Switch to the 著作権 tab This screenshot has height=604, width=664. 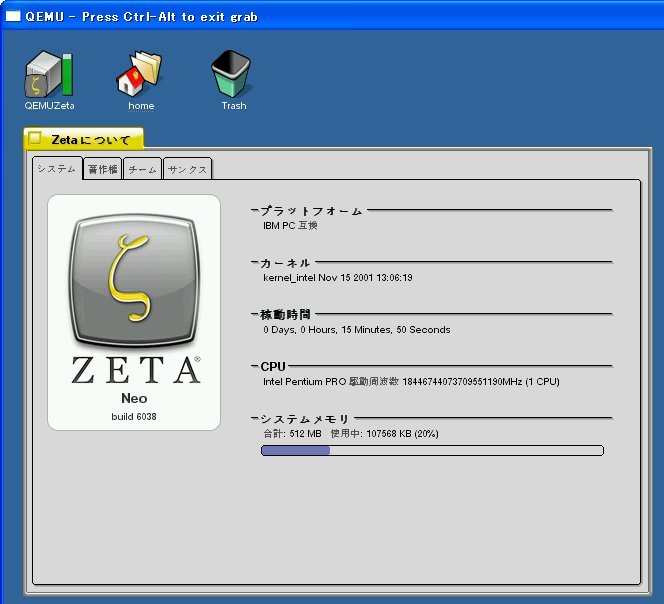click(102, 169)
